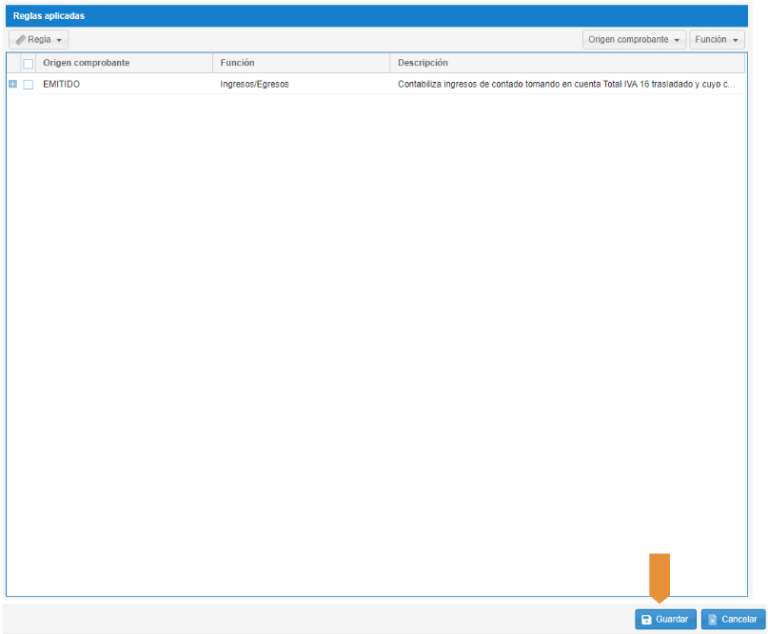Save the rules with the Guardar button
Viewport: 768px width, 634px height.
665,620
